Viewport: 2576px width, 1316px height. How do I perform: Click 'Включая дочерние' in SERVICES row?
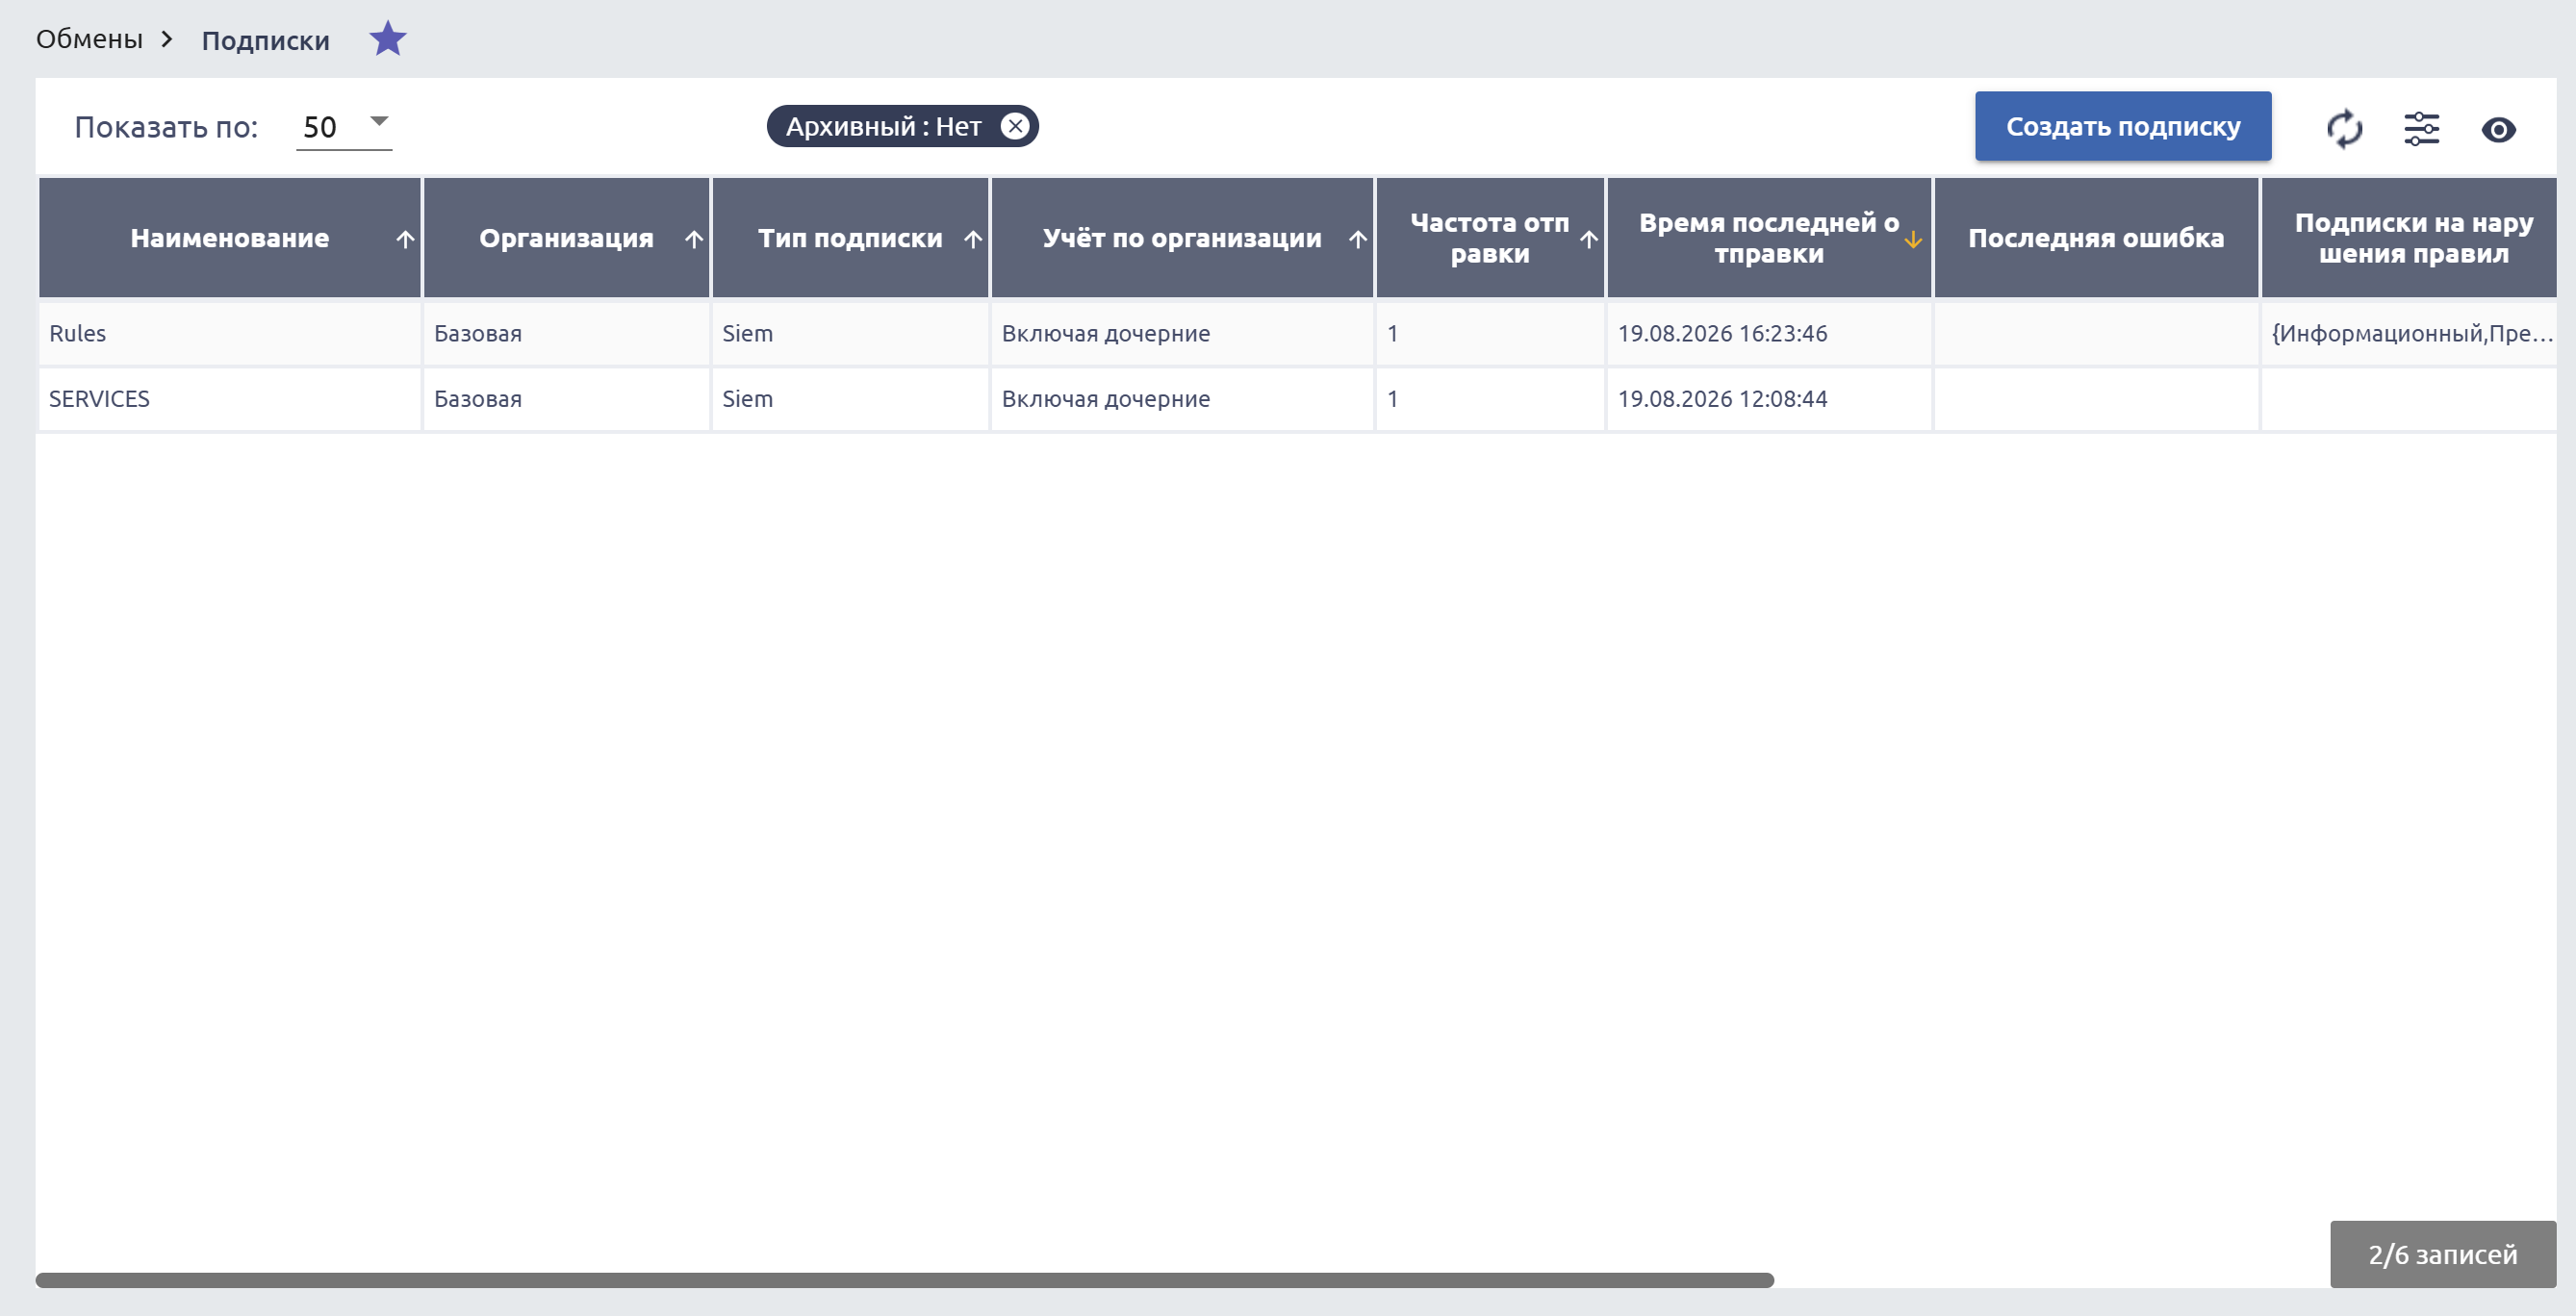pyautogui.click(x=1105, y=399)
